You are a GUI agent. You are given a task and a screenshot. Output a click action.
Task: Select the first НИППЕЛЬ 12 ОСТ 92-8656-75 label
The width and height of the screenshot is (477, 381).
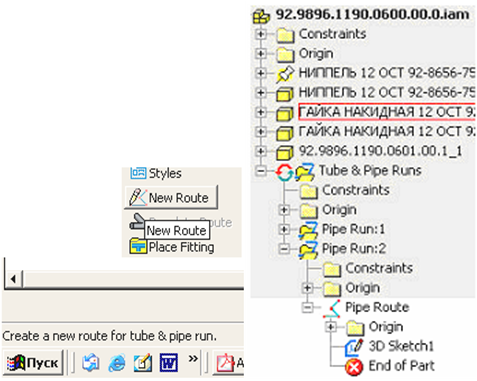click(387, 73)
